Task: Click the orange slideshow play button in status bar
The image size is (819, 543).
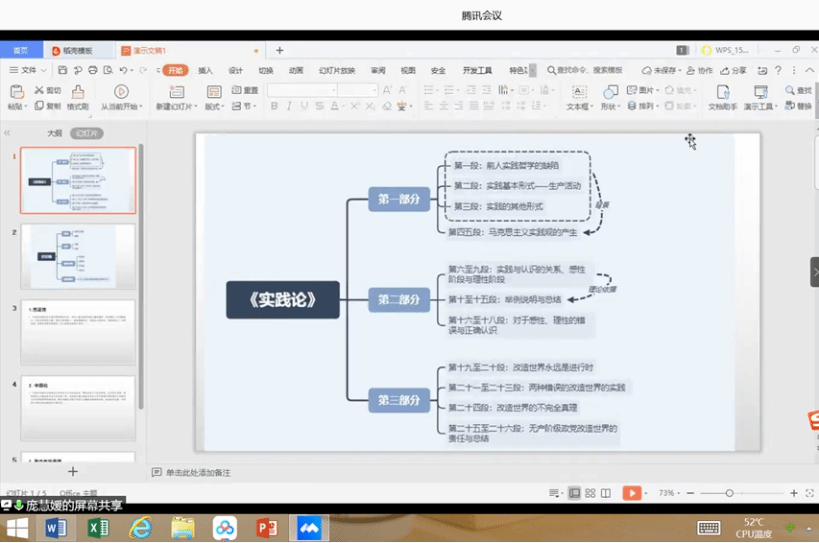Action: tap(631, 493)
